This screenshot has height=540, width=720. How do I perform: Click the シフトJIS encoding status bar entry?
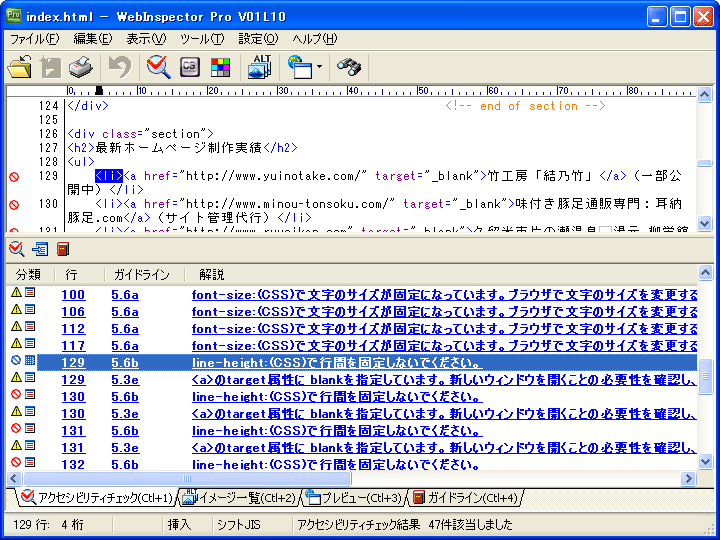239,524
